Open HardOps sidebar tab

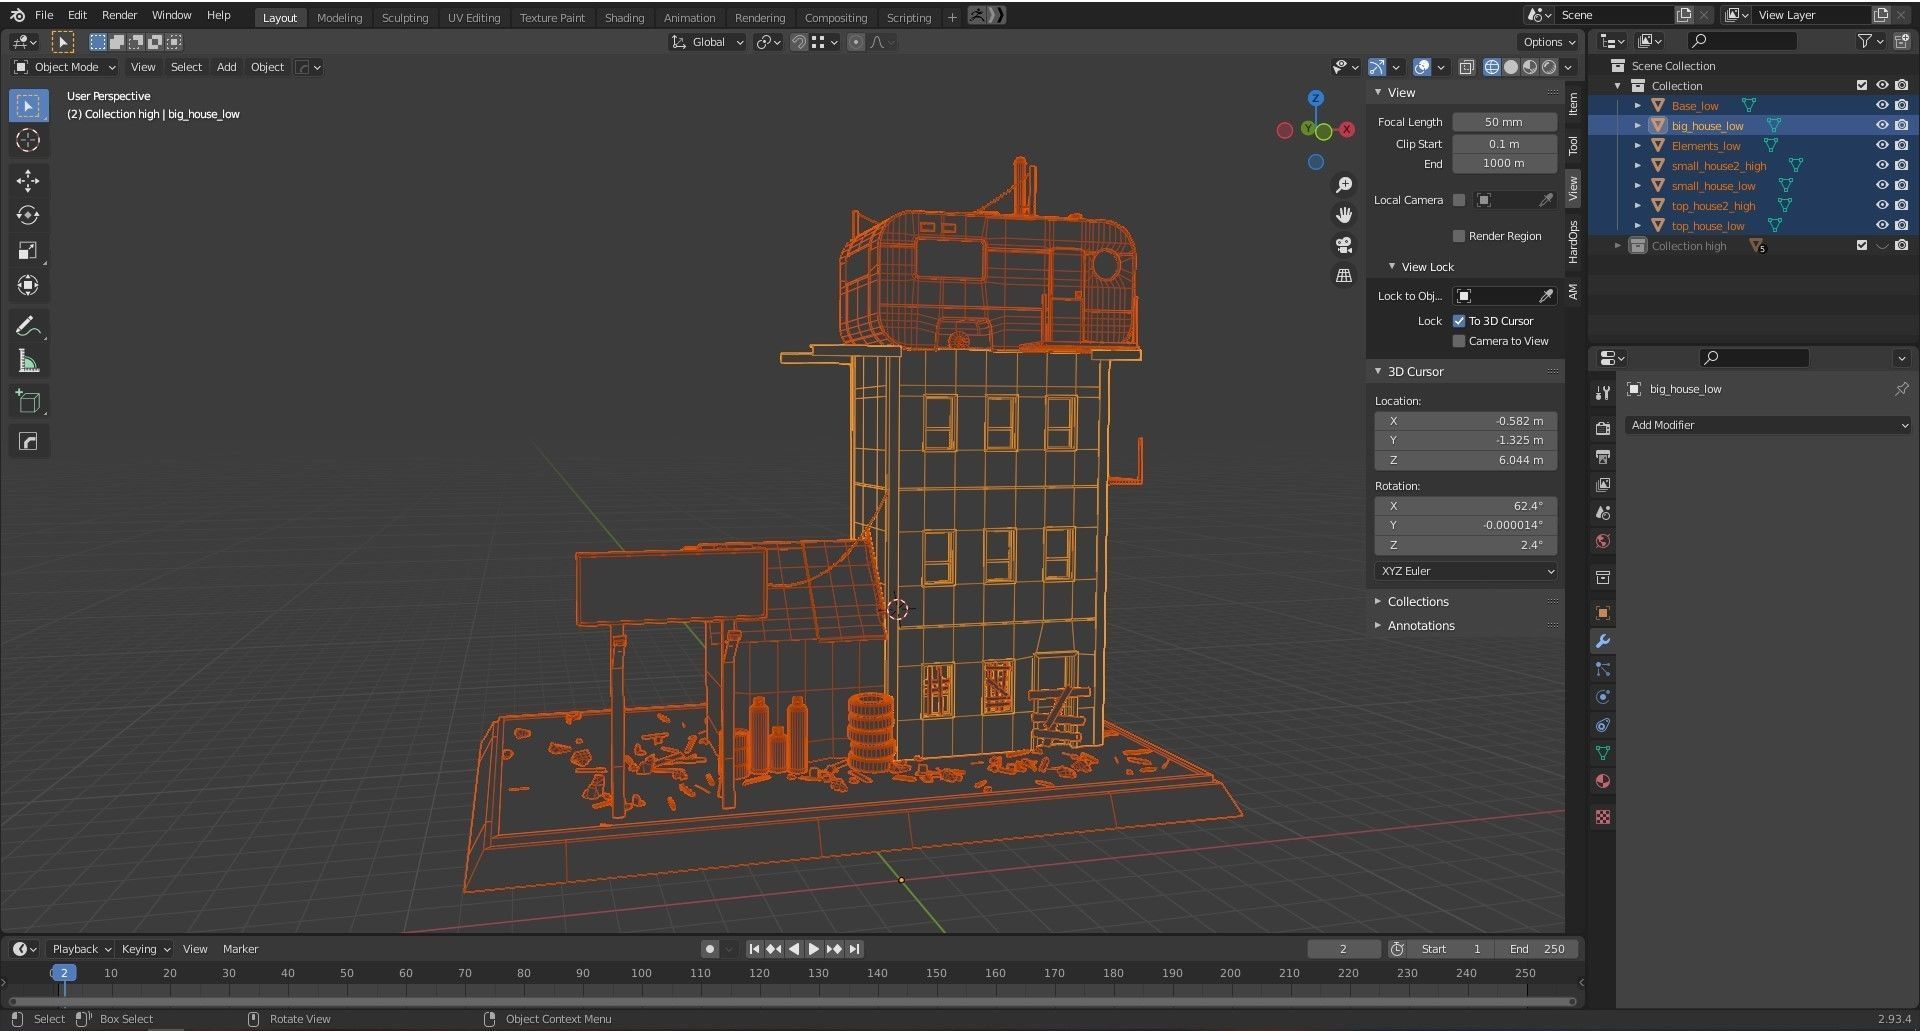click(1573, 241)
